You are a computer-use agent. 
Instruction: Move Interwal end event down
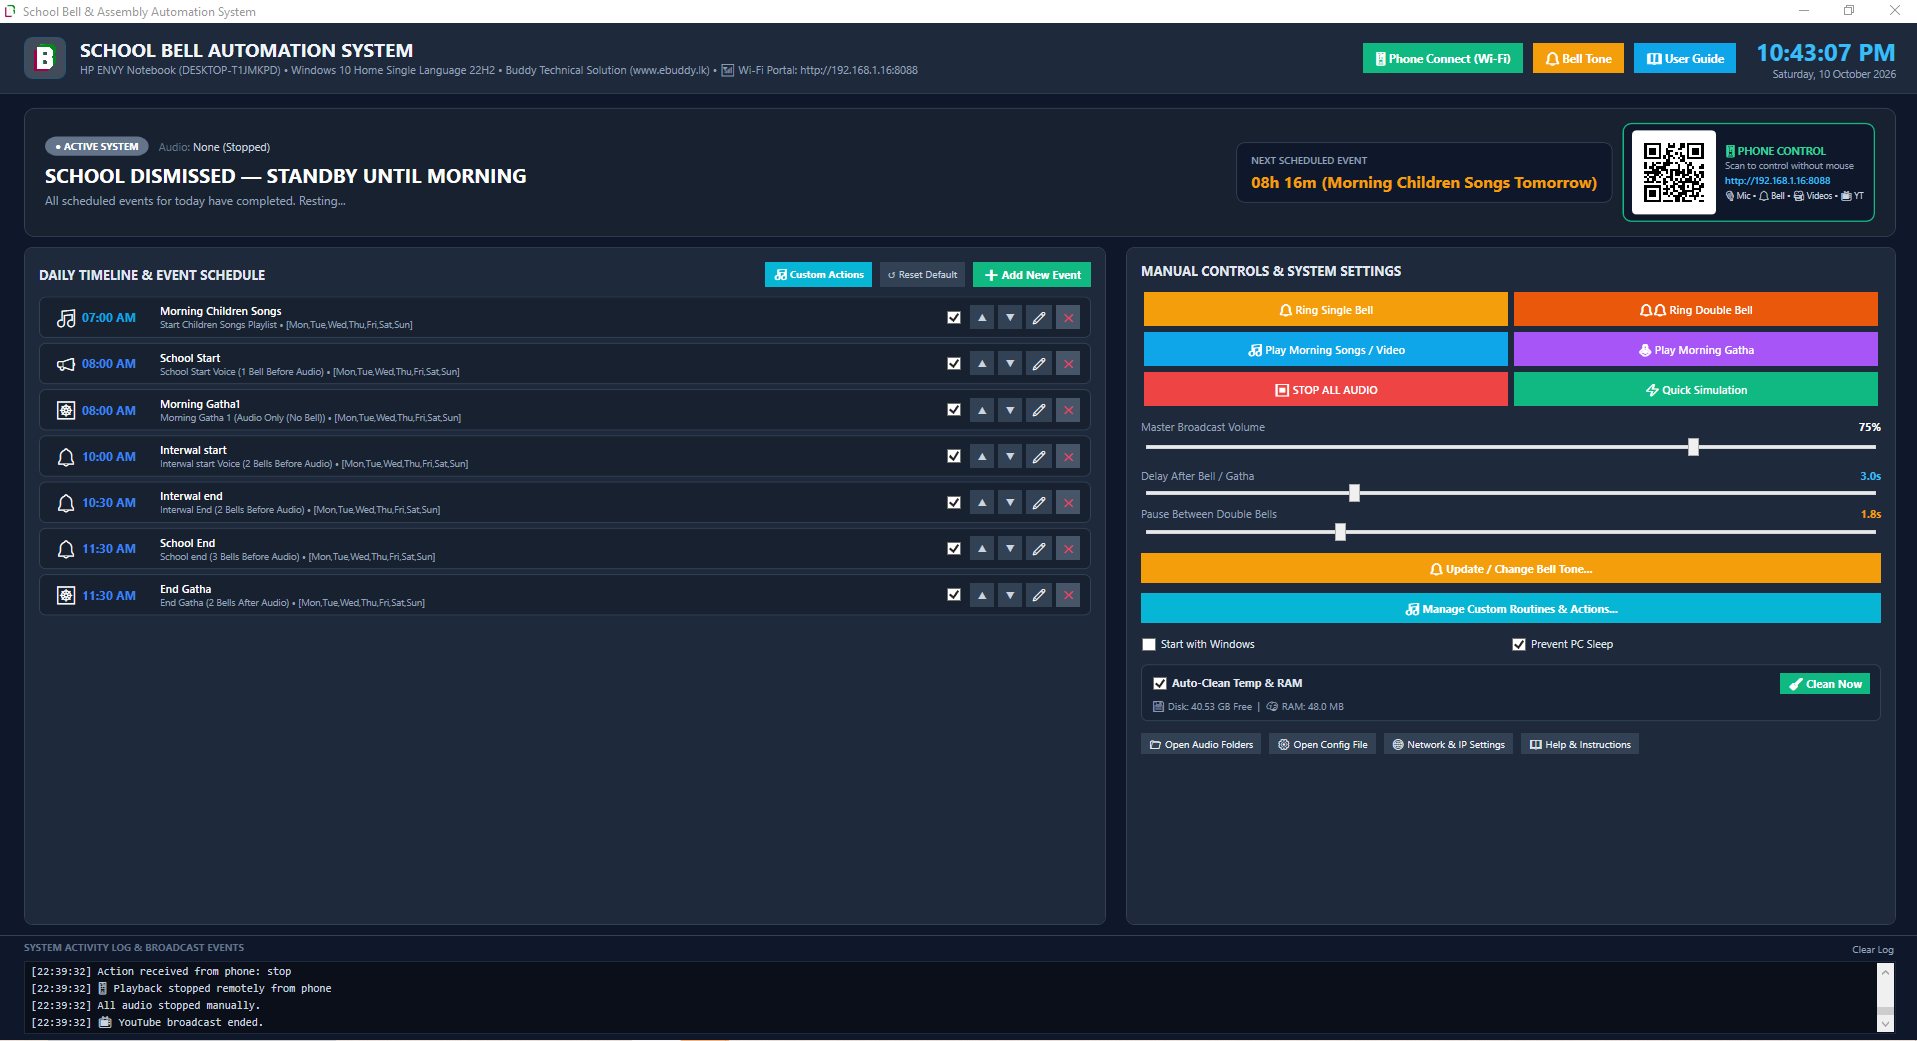pyautogui.click(x=1010, y=503)
